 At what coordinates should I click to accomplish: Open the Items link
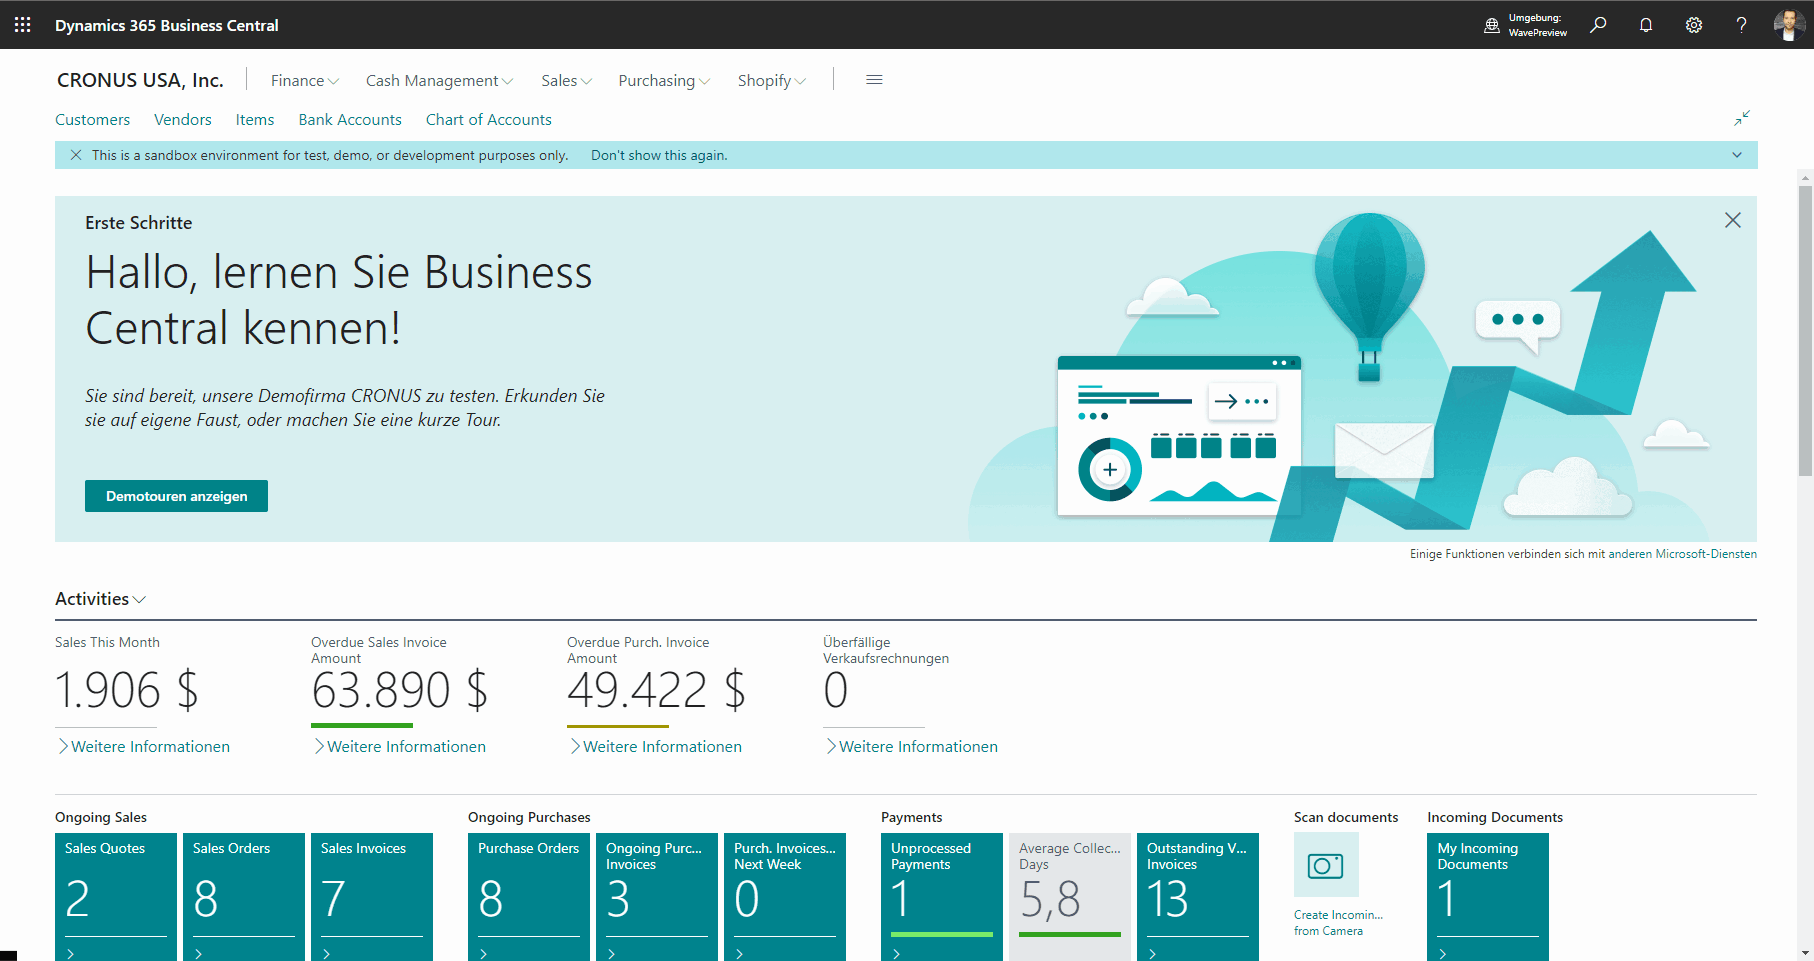pos(255,119)
